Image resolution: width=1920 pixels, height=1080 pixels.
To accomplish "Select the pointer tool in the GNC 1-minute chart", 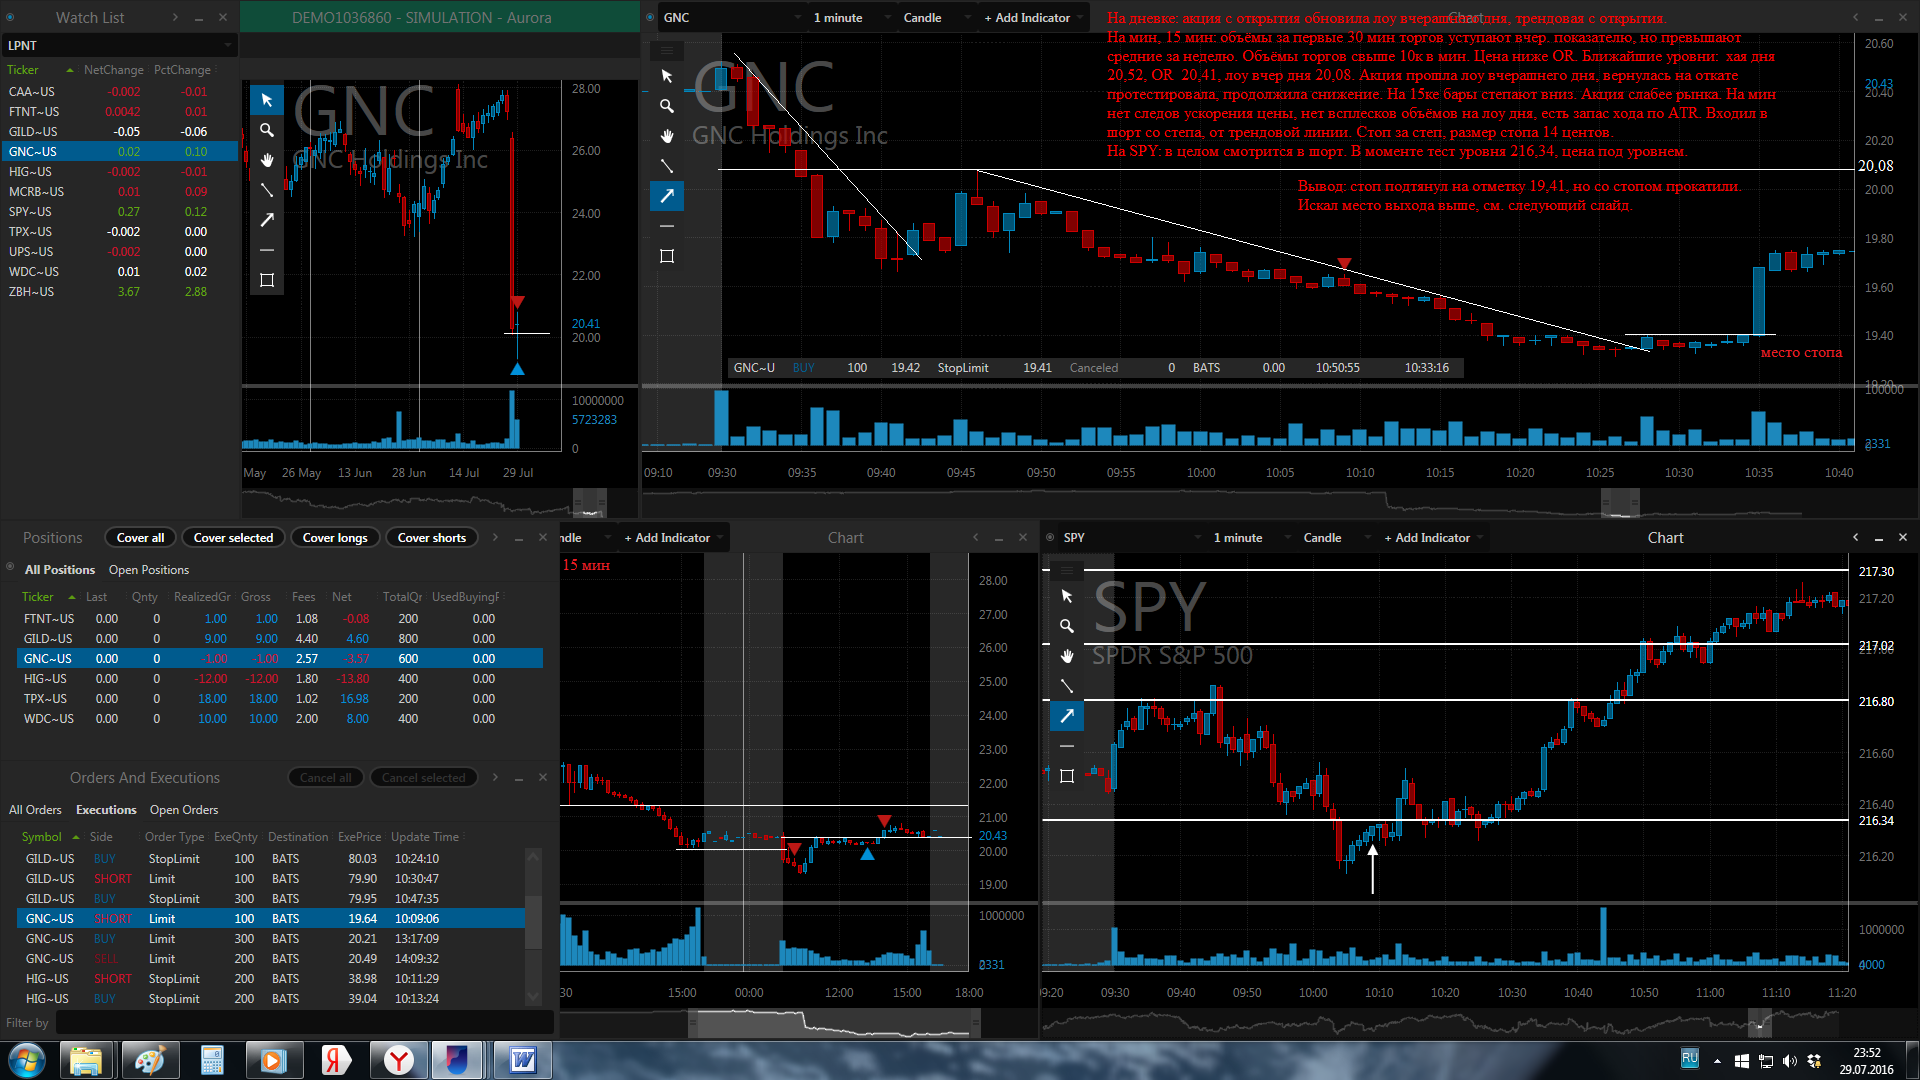I will coord(667,76).
